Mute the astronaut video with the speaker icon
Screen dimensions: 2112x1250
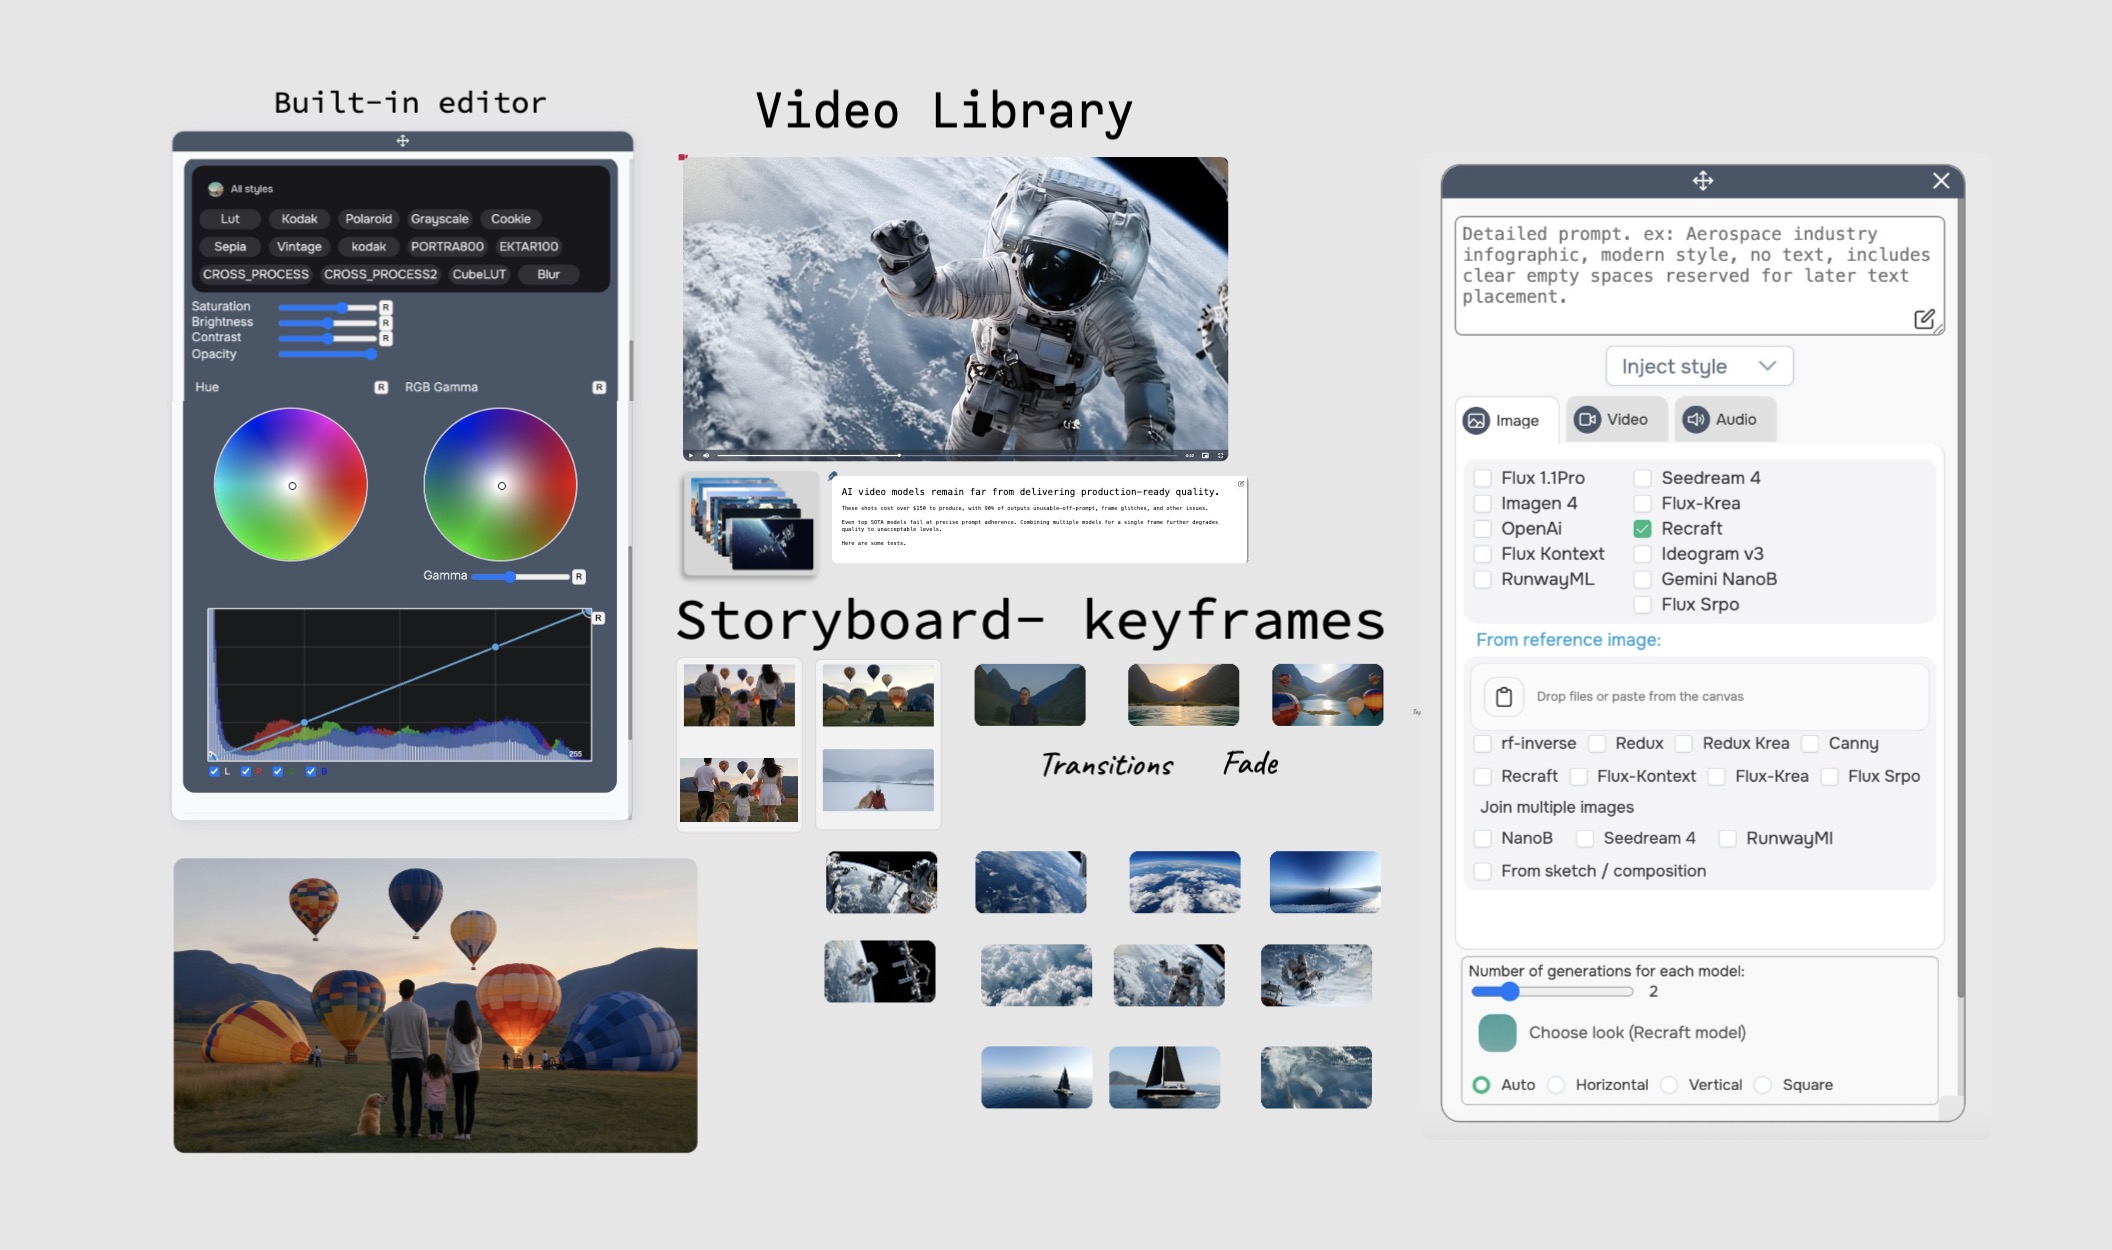tap(706, 455)
